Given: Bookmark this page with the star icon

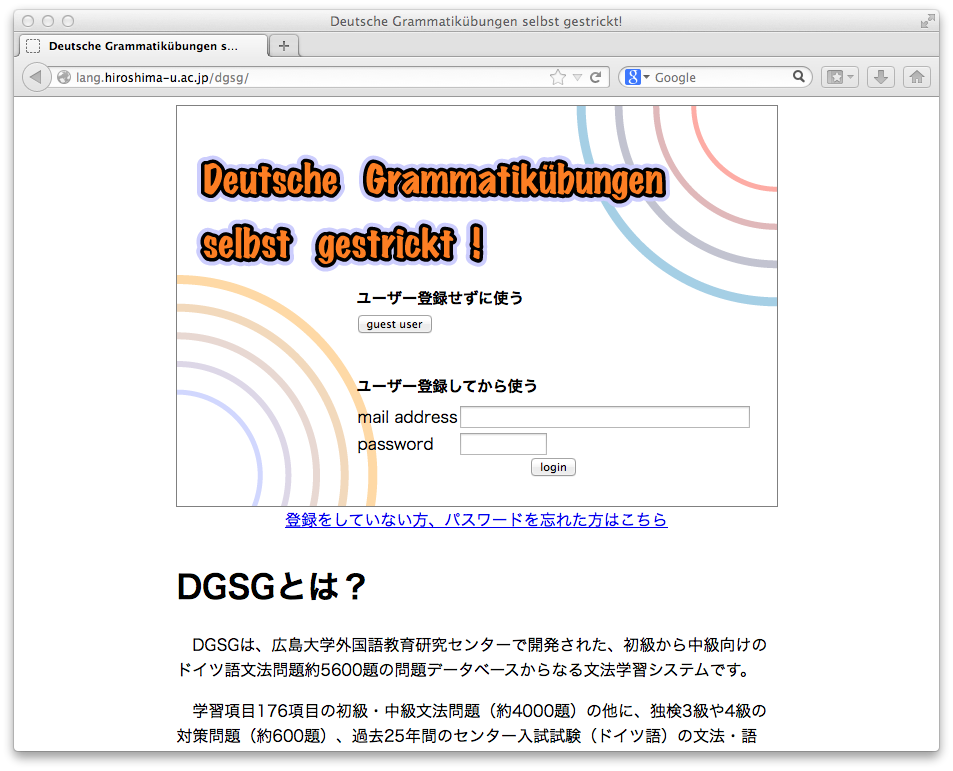Looking at the screenshot, I should pos(558,77).
